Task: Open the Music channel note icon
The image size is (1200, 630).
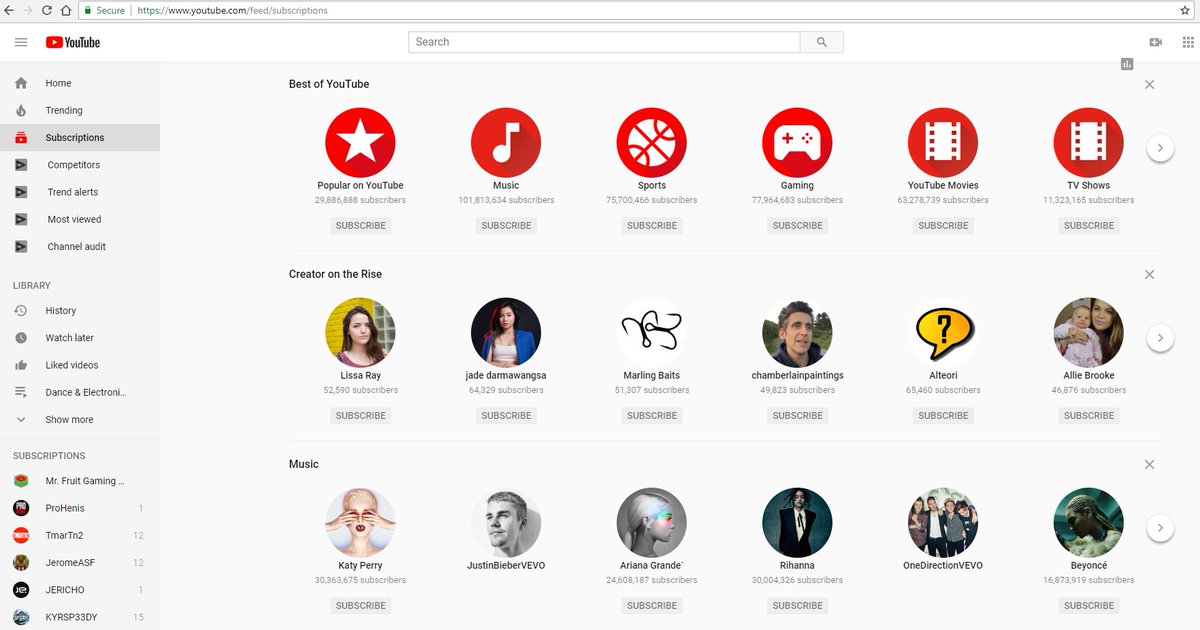Action: tap(506, 143)
